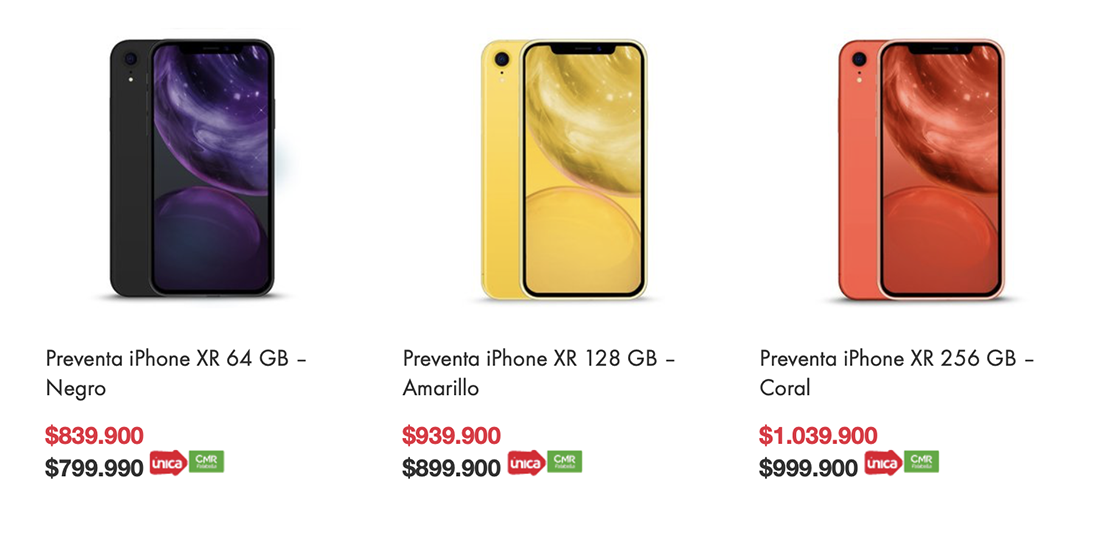Open the Preventa iPhone XR 64 GB title

click(176, 372)
